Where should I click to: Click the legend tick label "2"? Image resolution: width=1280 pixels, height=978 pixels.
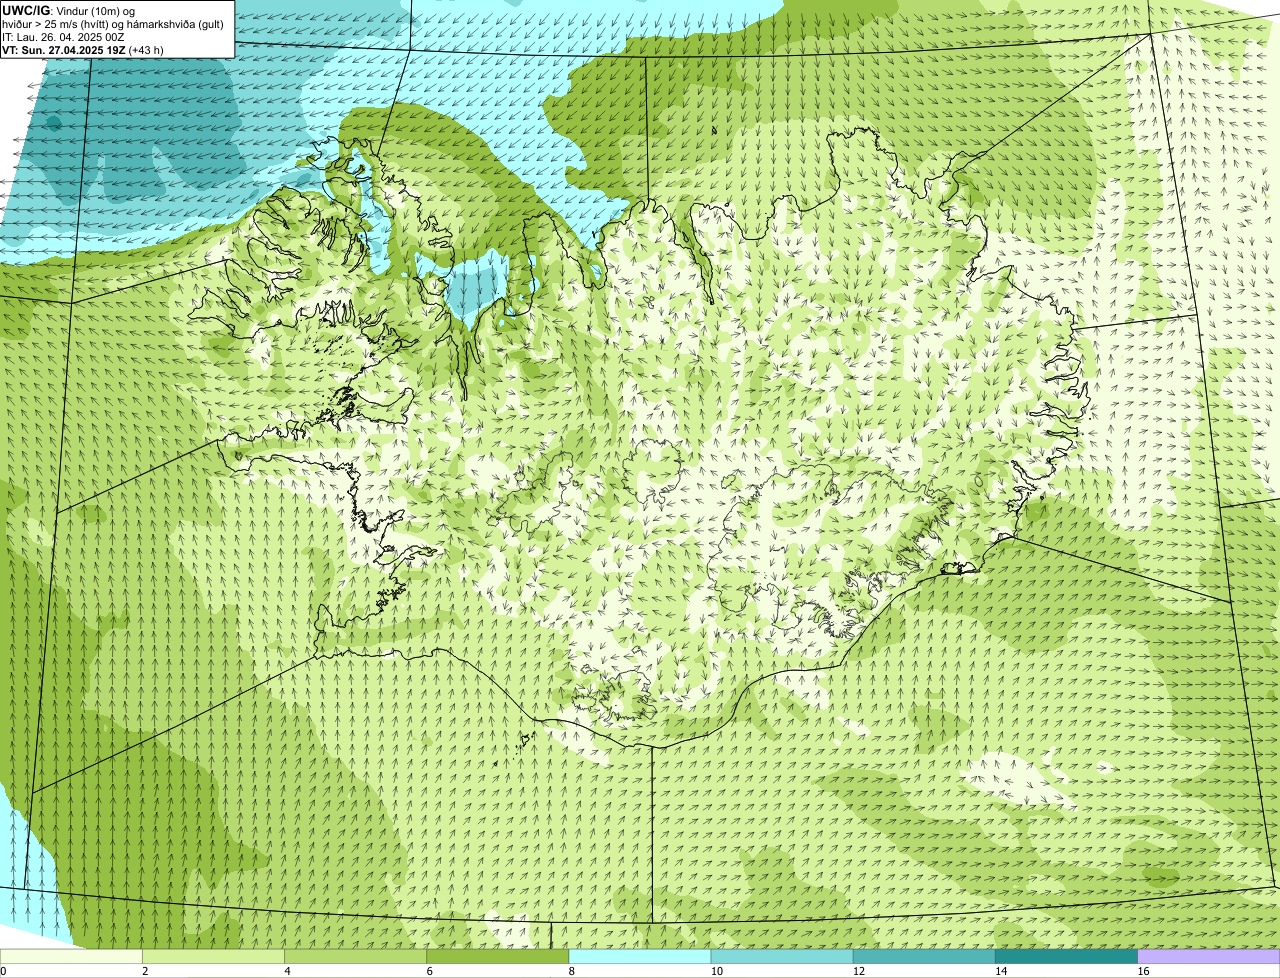pyautogui.click(x=145, y=971)
